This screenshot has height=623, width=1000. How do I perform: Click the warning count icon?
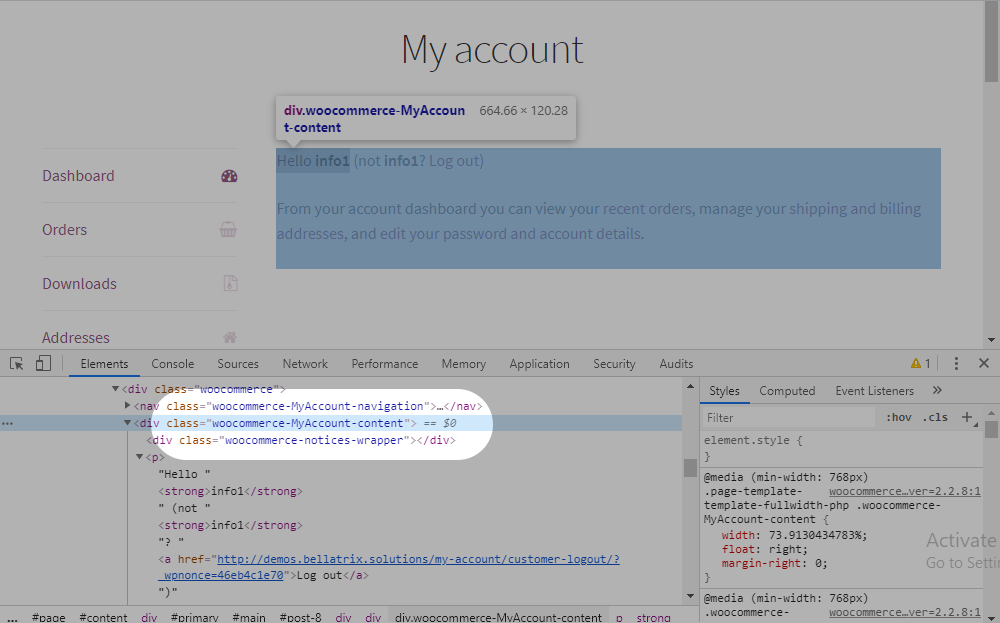(920, 363)
